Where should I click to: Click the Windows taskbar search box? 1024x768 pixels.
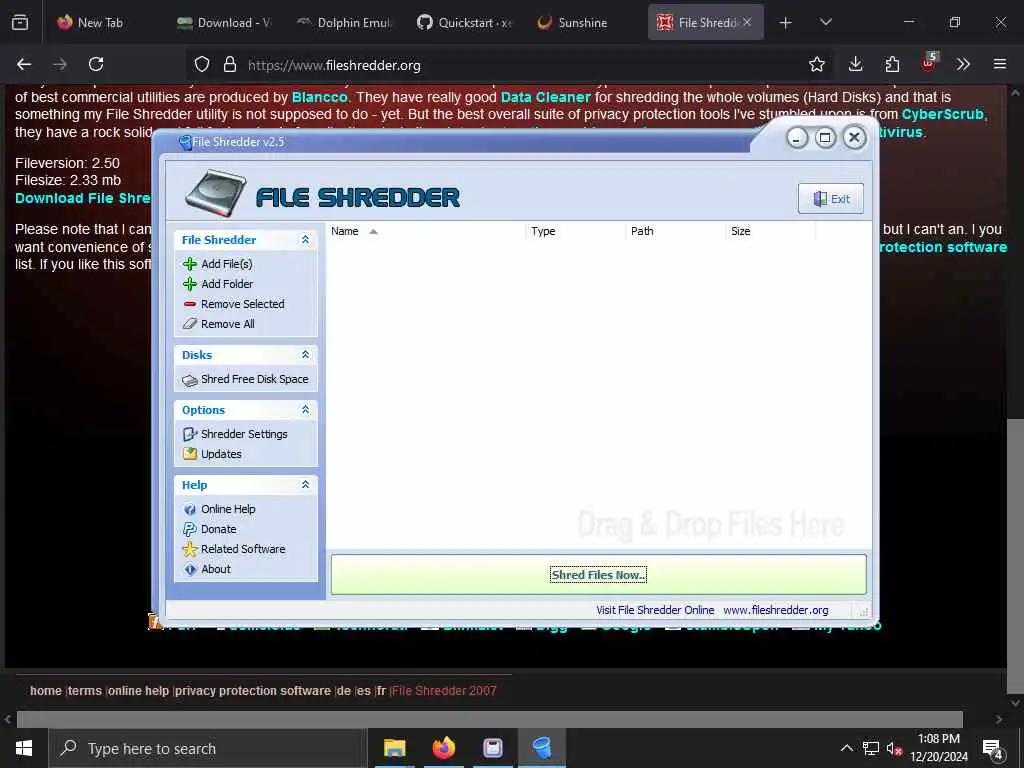[207, 748]
